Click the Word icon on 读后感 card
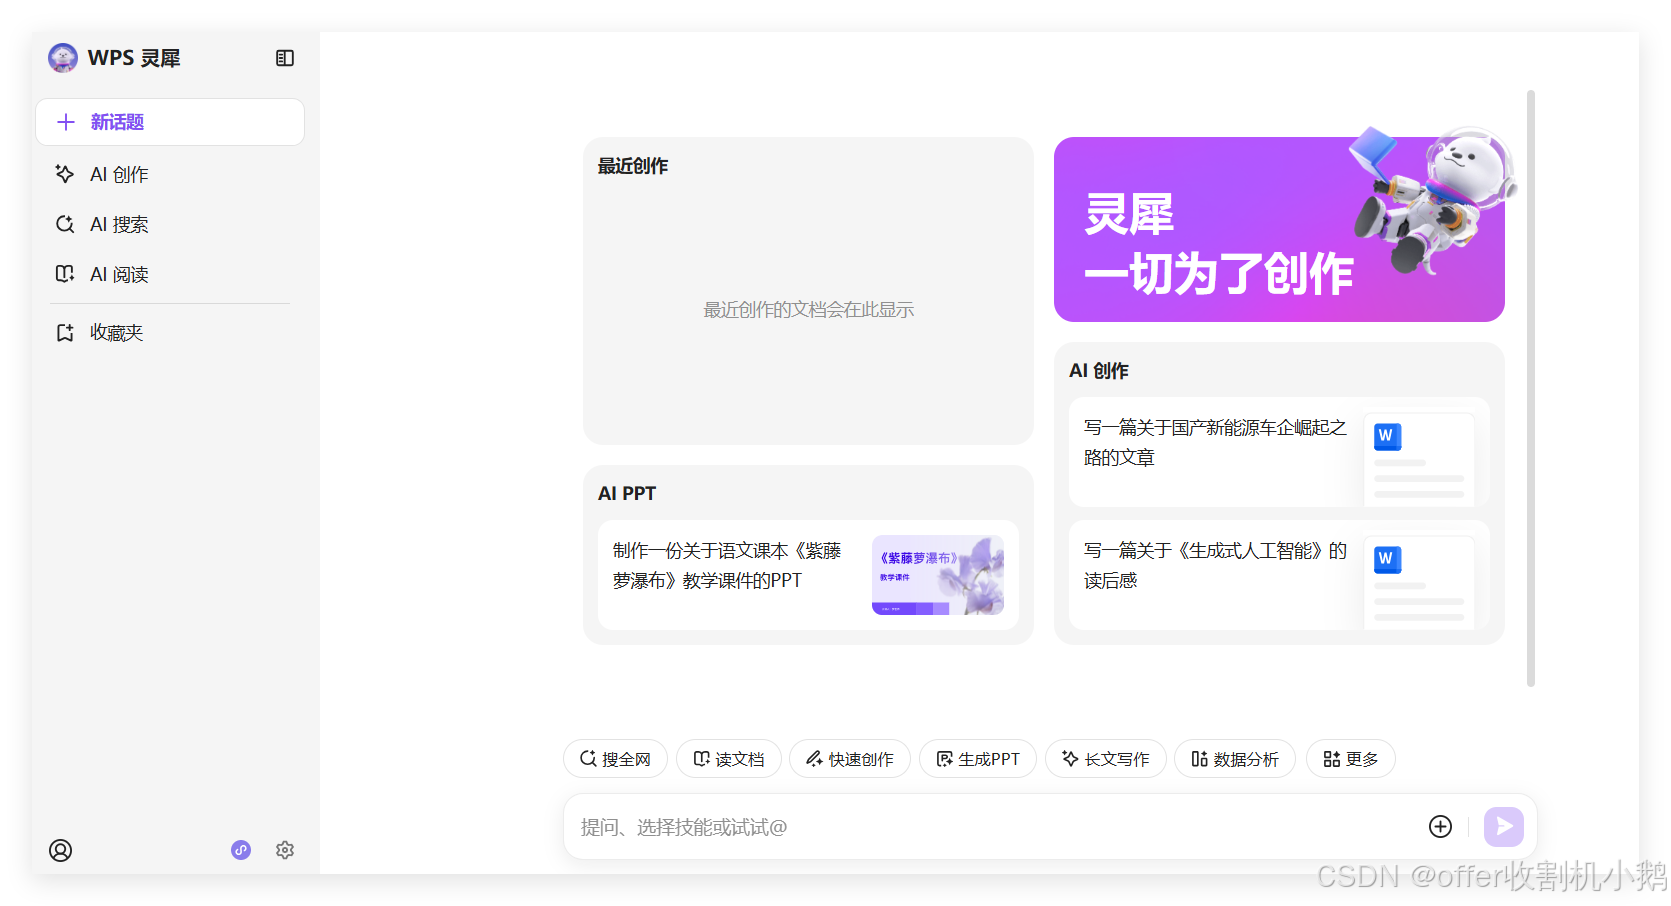Image resolution: width=1671 pixels, height=906 pixels. click(x=1387, y=559)
